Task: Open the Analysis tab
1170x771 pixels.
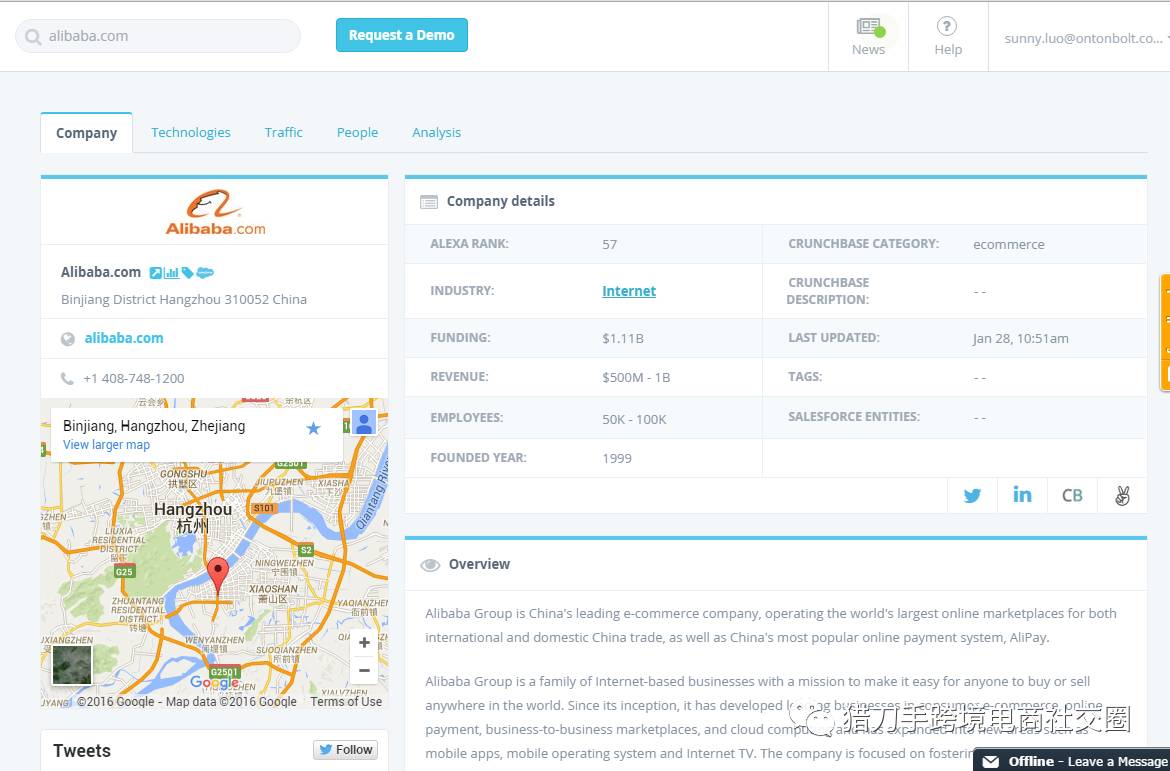Action: coord(437,132)
